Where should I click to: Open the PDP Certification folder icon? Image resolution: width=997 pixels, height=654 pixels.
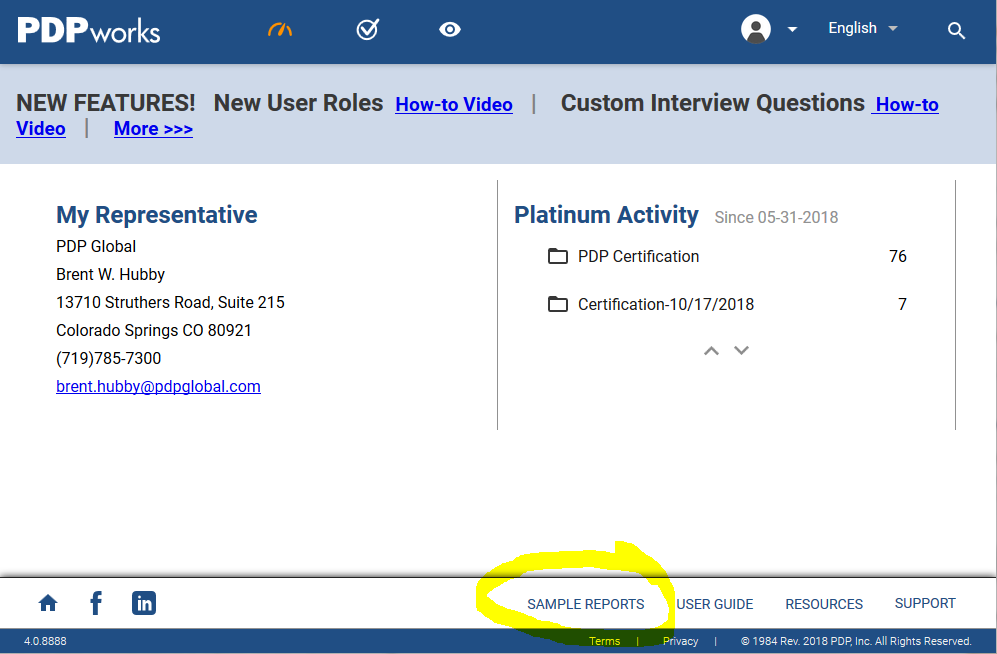pos(558,256)
